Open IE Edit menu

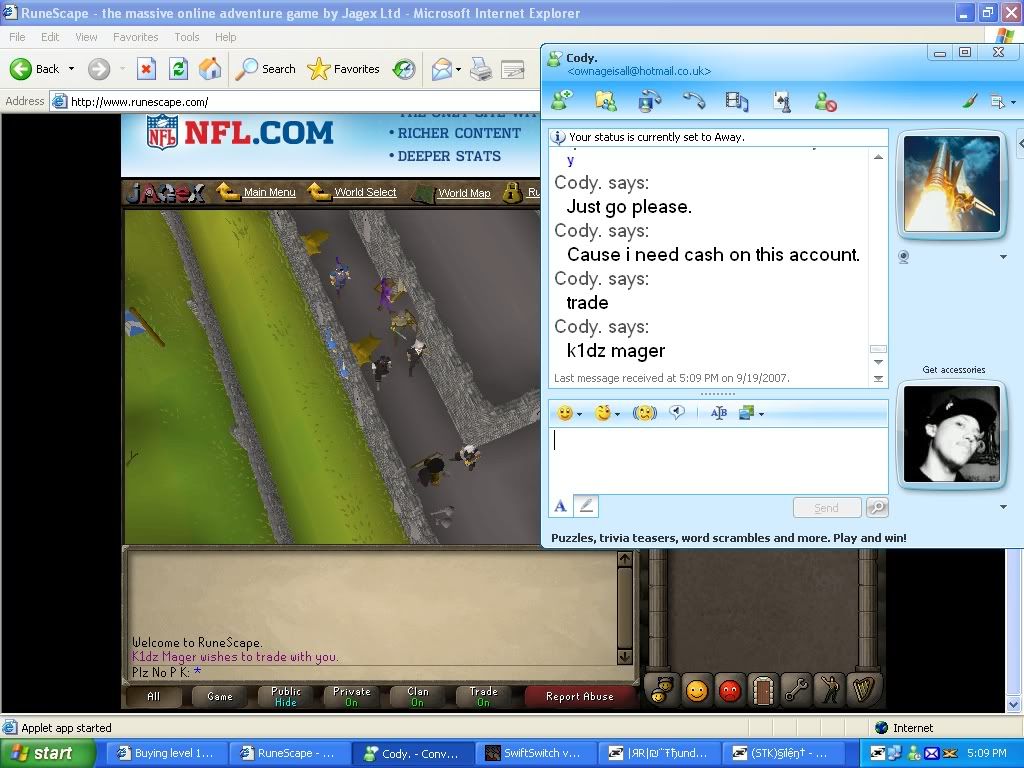coord(50,37)
